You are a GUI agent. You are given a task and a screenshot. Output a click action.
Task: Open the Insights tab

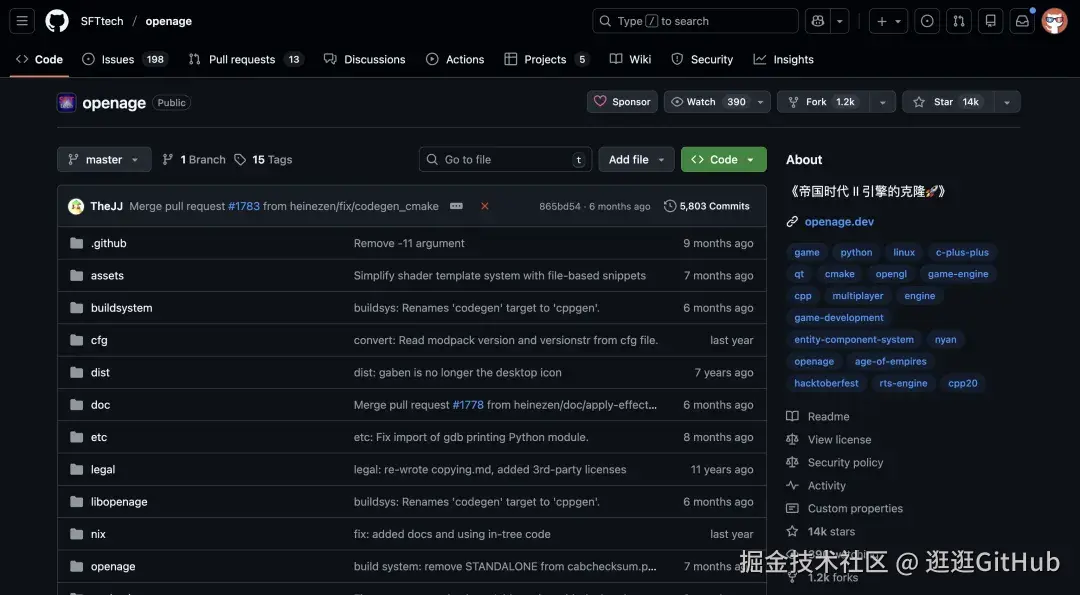click(x=784, y=59)
